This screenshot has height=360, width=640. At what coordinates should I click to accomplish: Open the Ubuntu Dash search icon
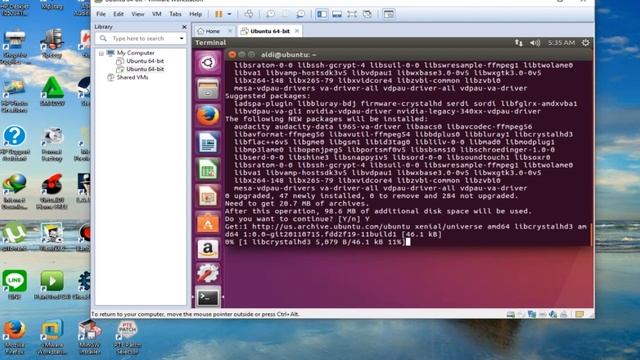208,63
